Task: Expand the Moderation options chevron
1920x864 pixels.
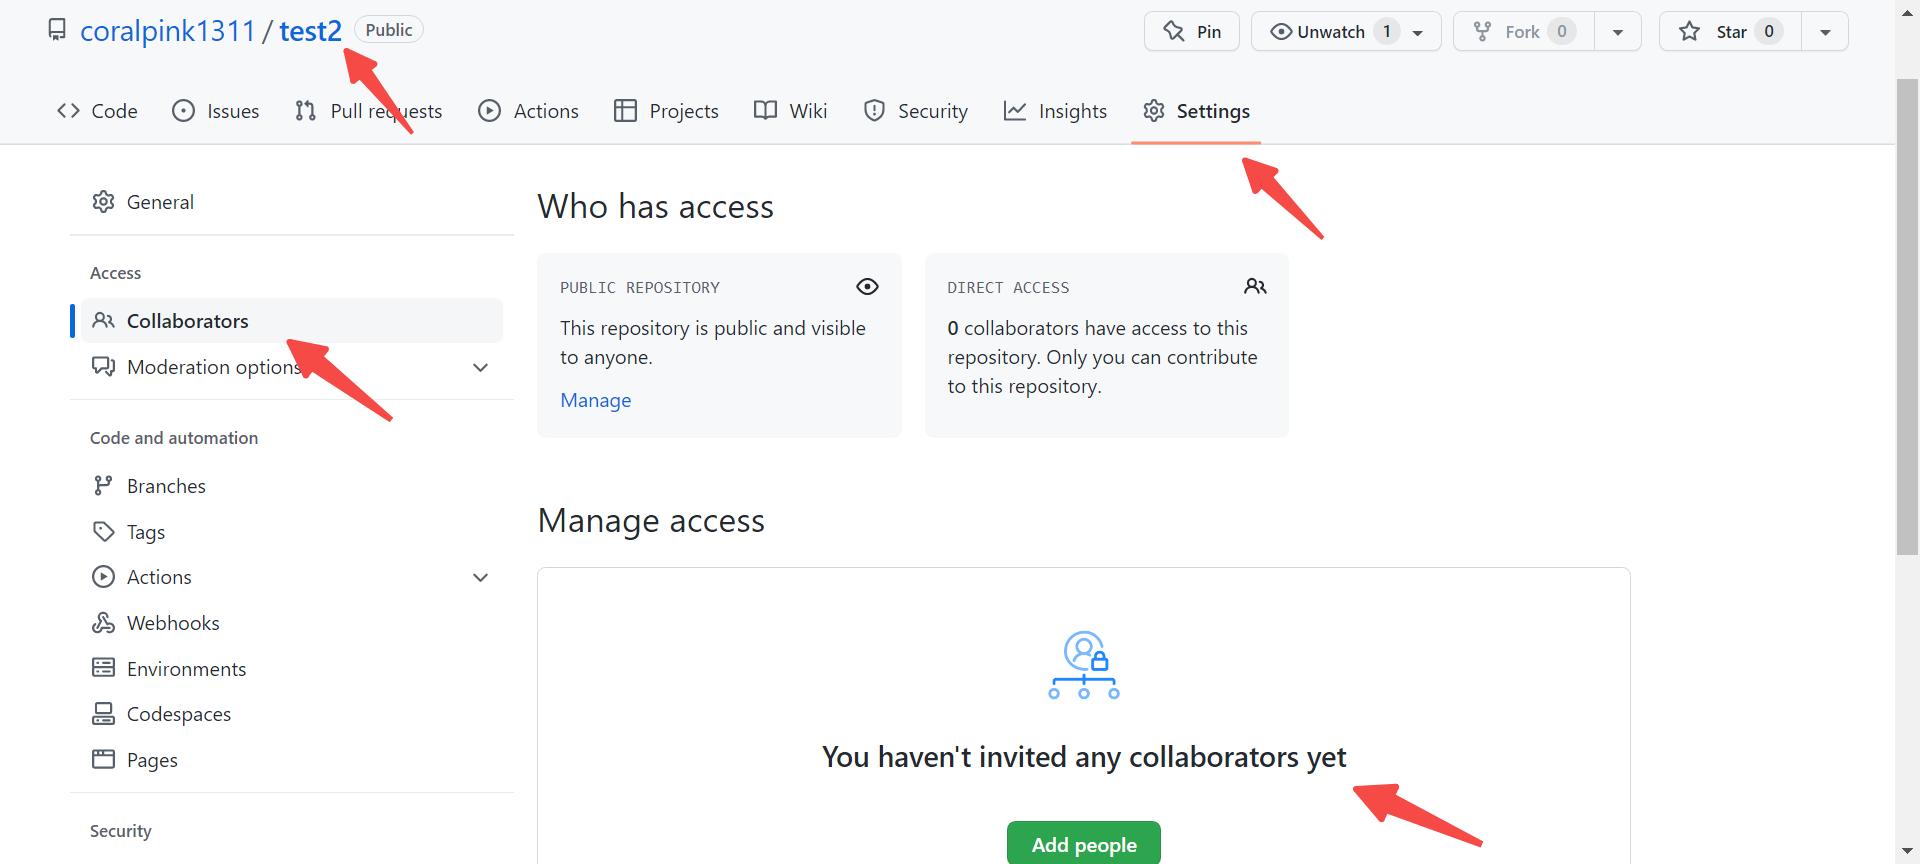Action: point(481,368)
